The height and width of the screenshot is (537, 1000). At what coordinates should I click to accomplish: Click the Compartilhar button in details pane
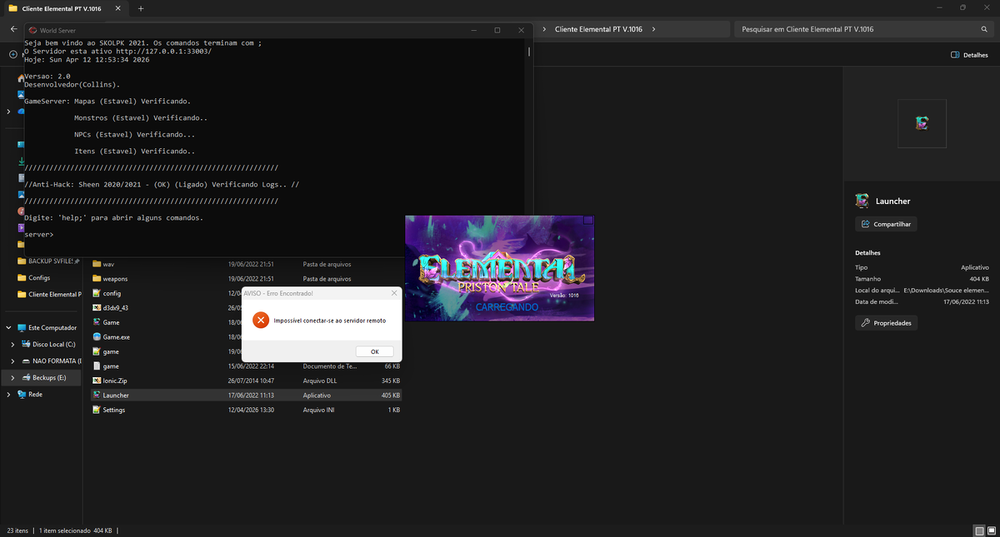click(886, 224)
